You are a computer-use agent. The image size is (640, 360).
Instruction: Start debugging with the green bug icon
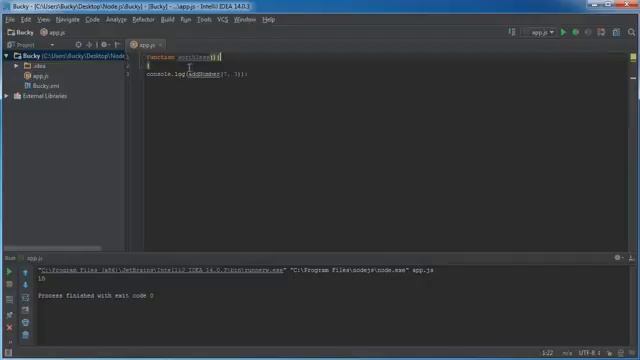(576, 32)
